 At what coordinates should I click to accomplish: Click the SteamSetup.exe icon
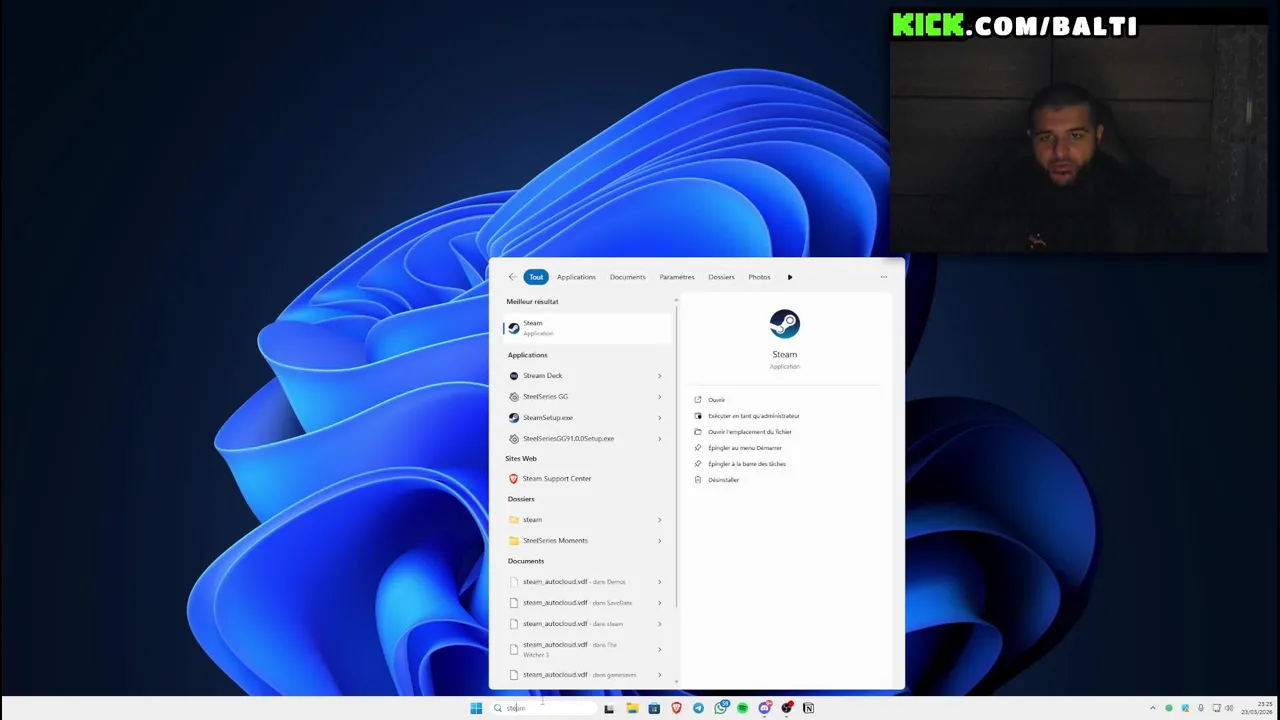pyautogui.click(x=514, y=418)
